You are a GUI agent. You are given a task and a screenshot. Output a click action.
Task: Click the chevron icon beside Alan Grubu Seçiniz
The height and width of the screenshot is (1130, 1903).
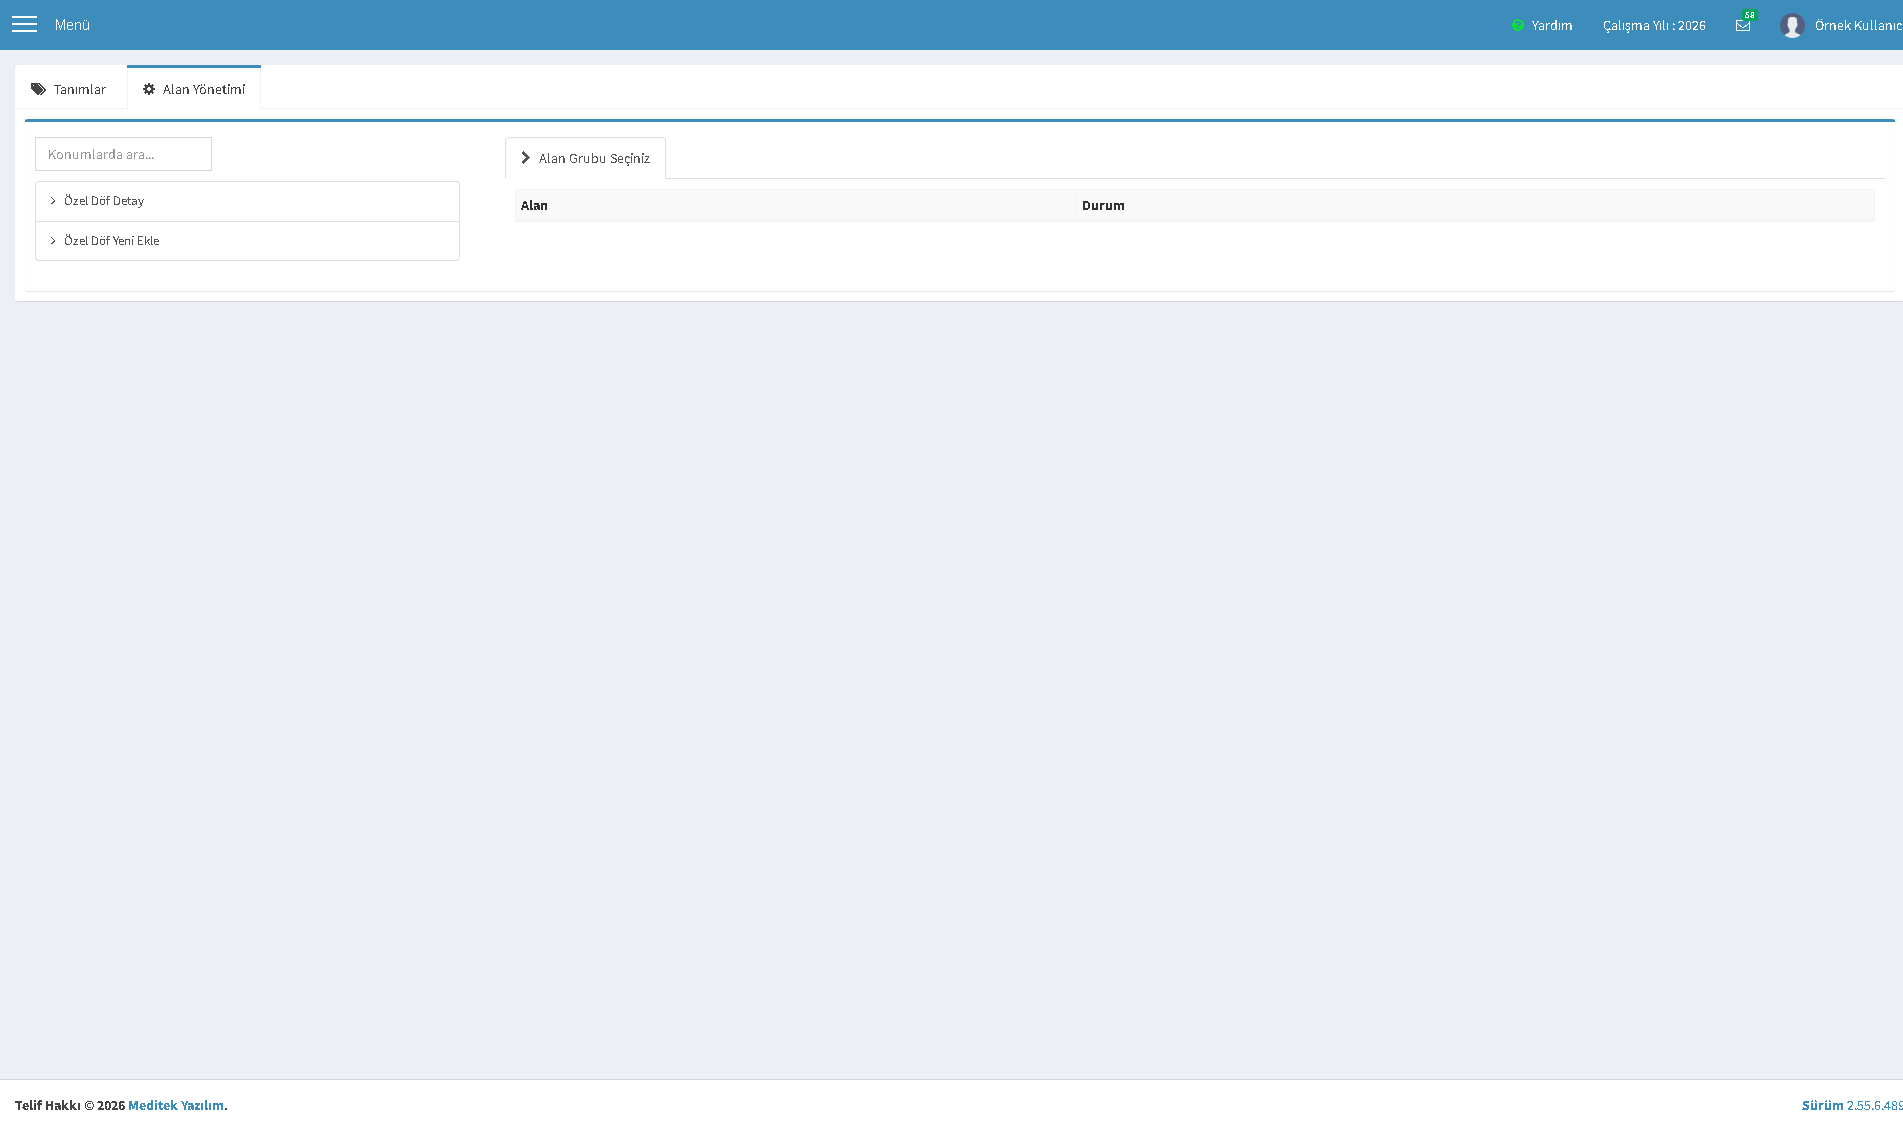[x=525, y=158]
